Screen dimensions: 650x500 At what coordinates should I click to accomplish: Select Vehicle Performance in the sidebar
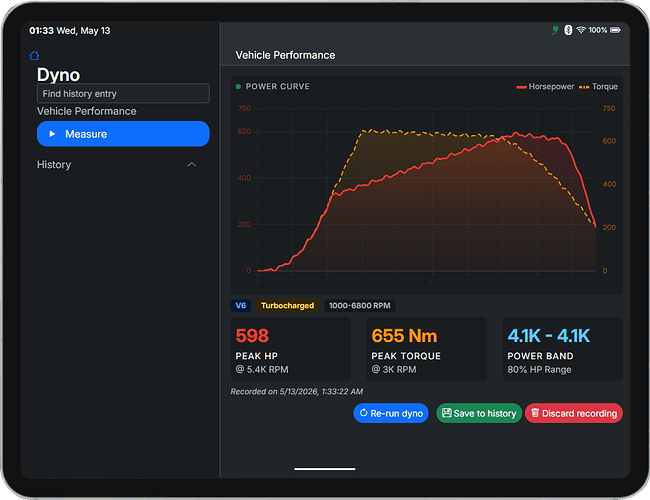(x=86, y=111)
